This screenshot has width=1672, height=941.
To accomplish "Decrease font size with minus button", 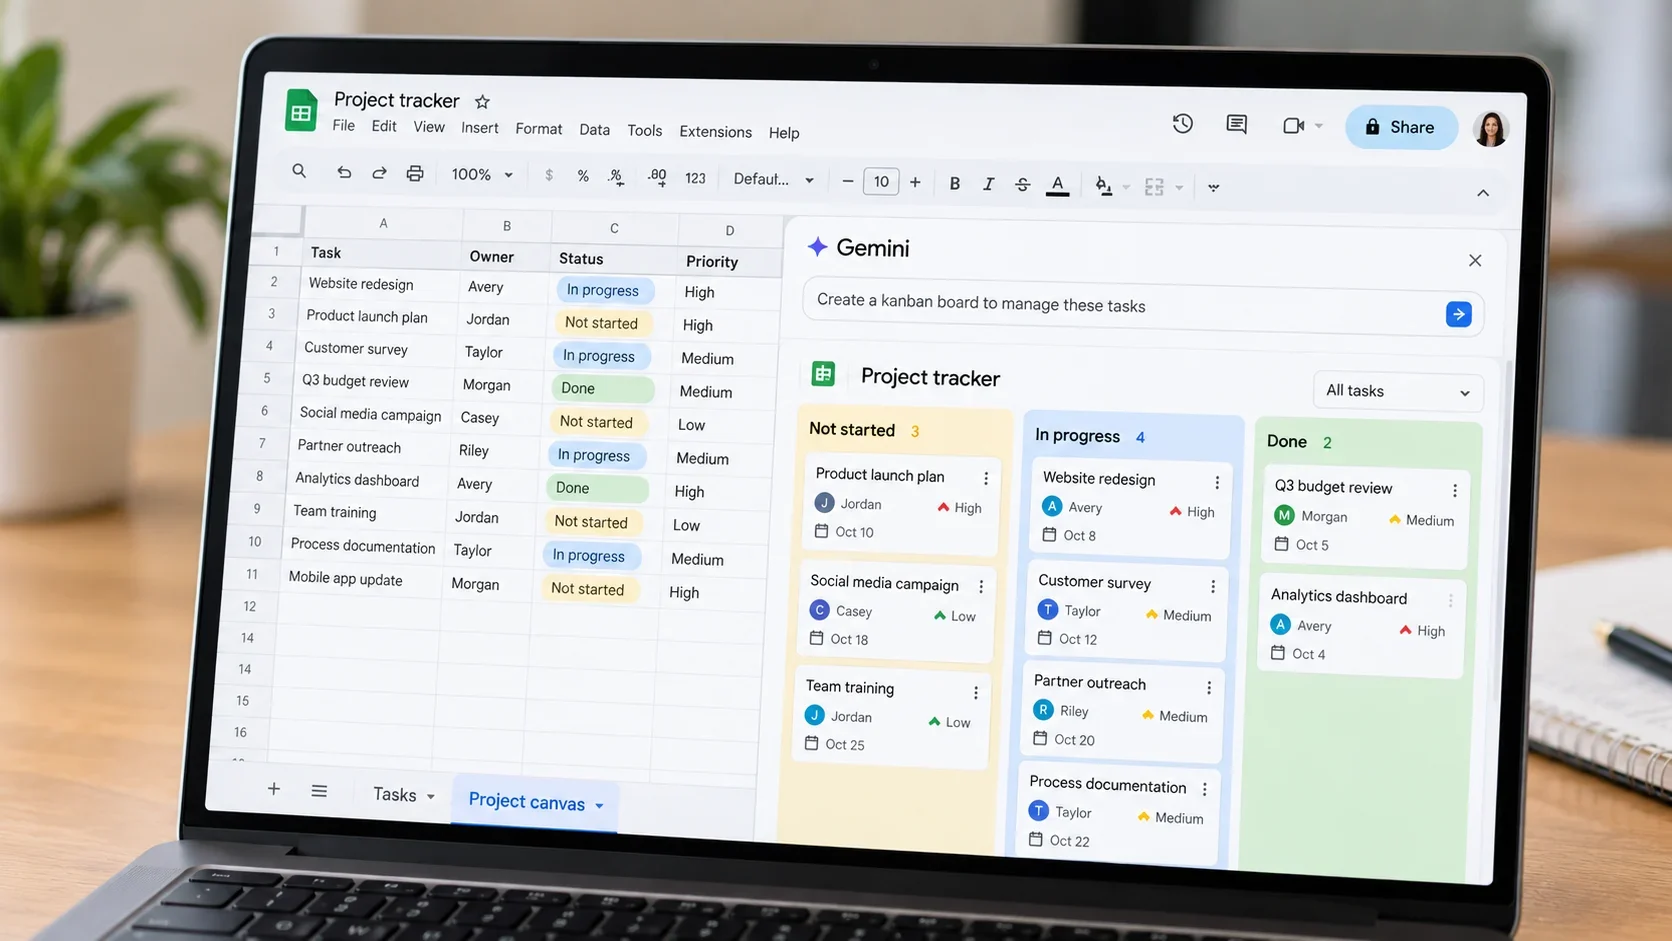I will (x=848, y=181).
